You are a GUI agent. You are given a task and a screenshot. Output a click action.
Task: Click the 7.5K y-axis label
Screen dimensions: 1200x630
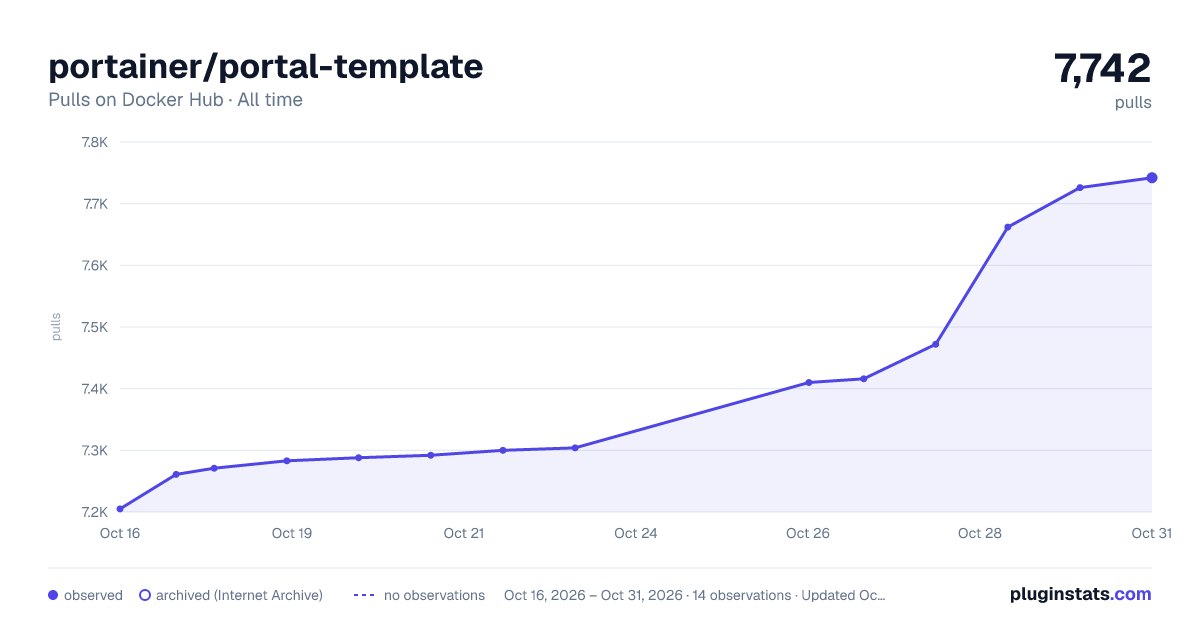click(94, 327)
